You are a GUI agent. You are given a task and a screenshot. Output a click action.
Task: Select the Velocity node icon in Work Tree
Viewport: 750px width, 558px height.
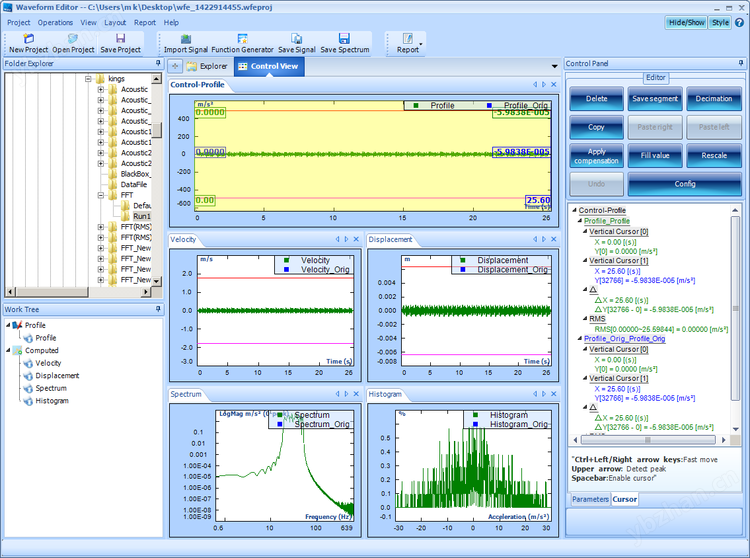coord(28,363)
